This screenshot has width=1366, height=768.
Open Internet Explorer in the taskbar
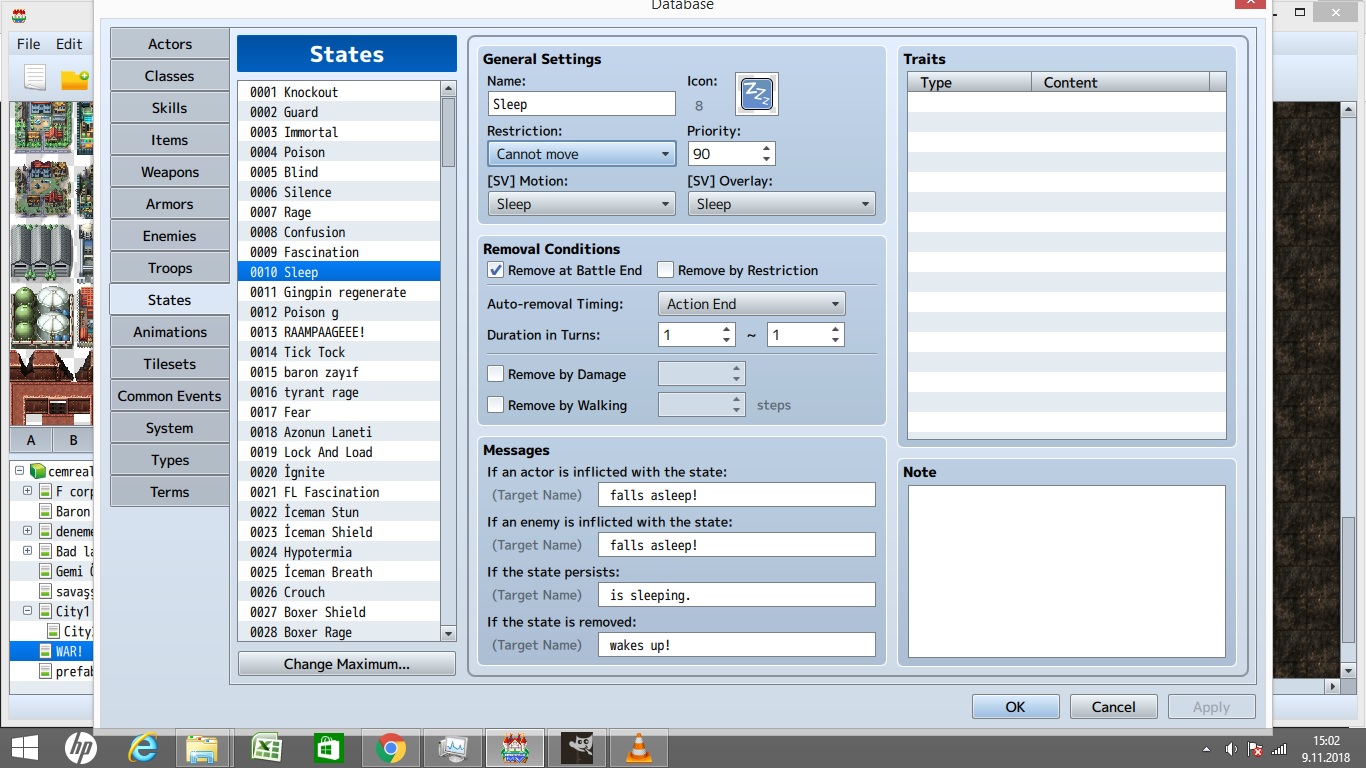143,748
